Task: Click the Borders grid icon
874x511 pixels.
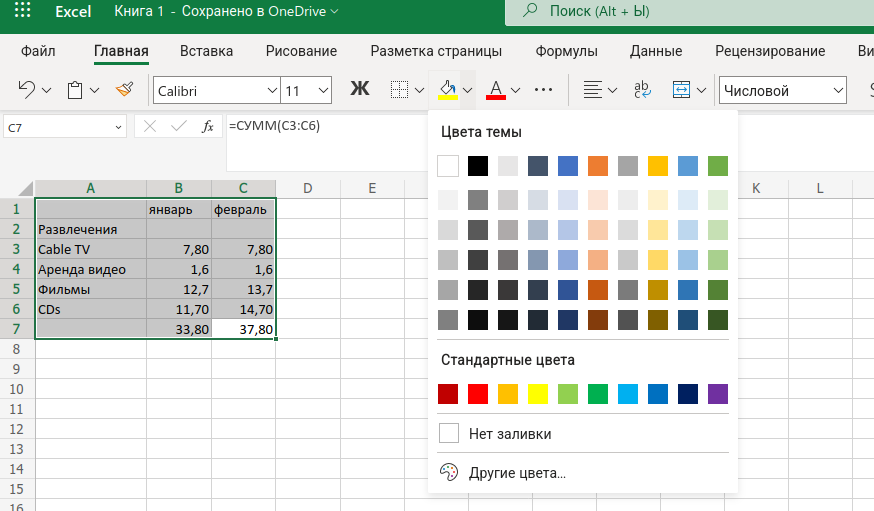Action: click(x=399, y=90)
